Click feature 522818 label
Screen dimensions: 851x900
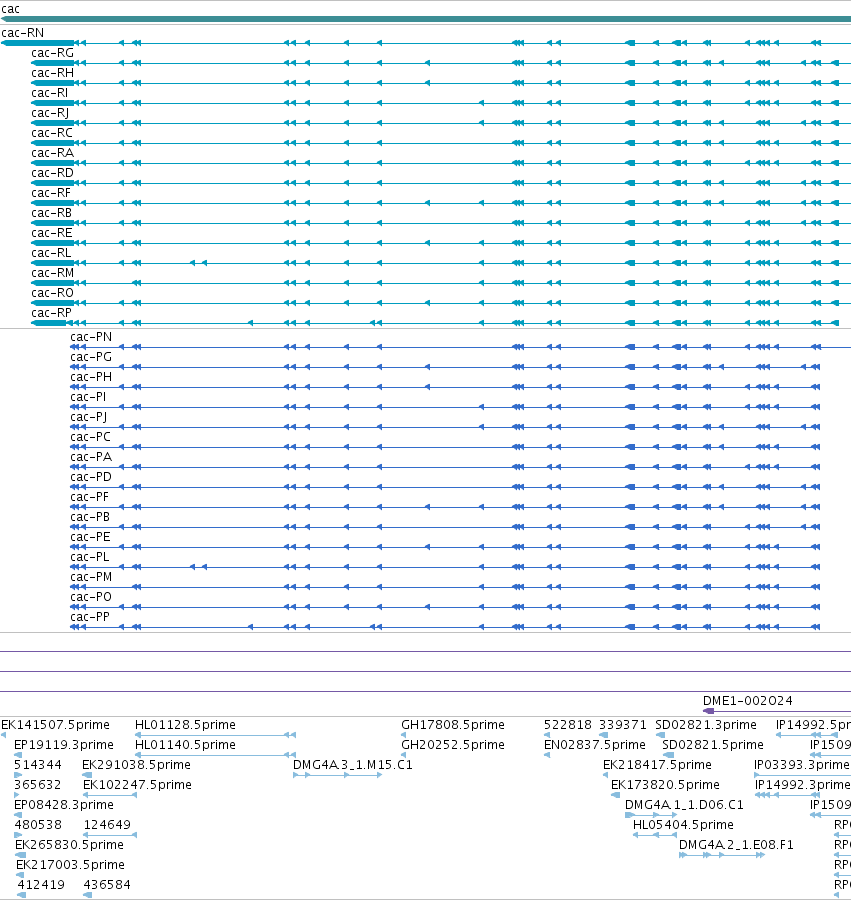pos(568,725)
